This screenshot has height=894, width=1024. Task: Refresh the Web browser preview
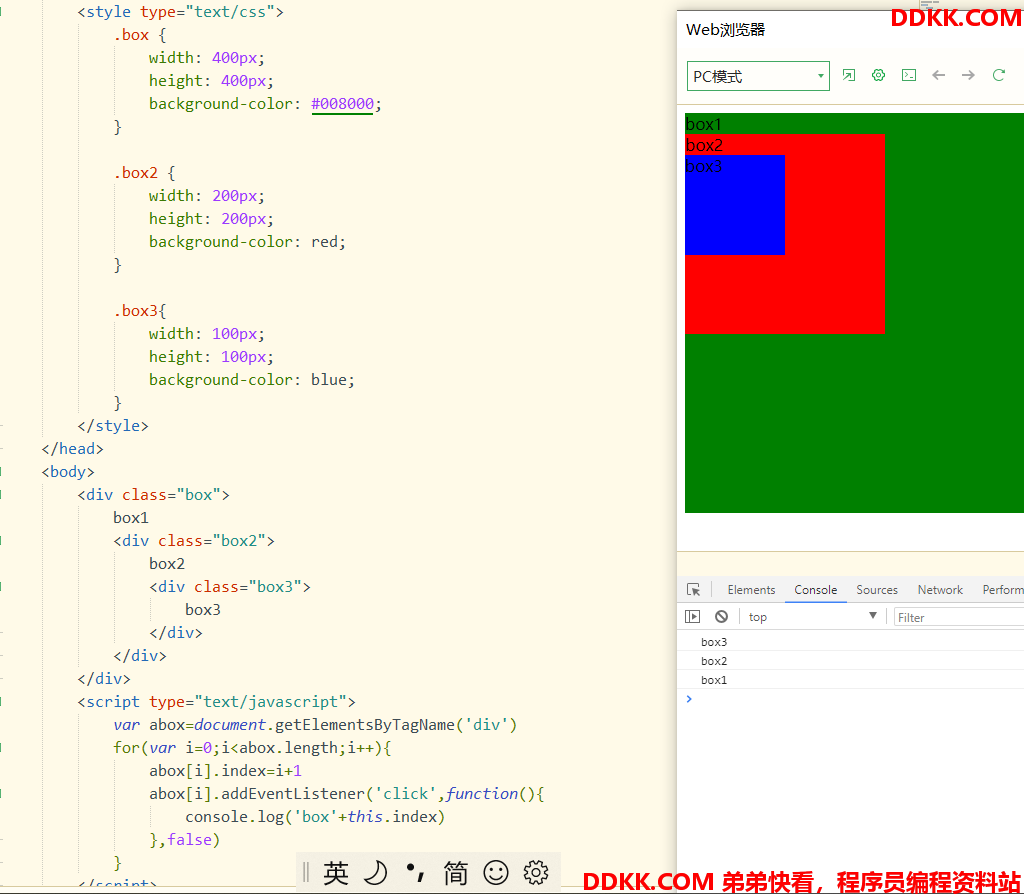pyautogui.click(x=999, y=75)
